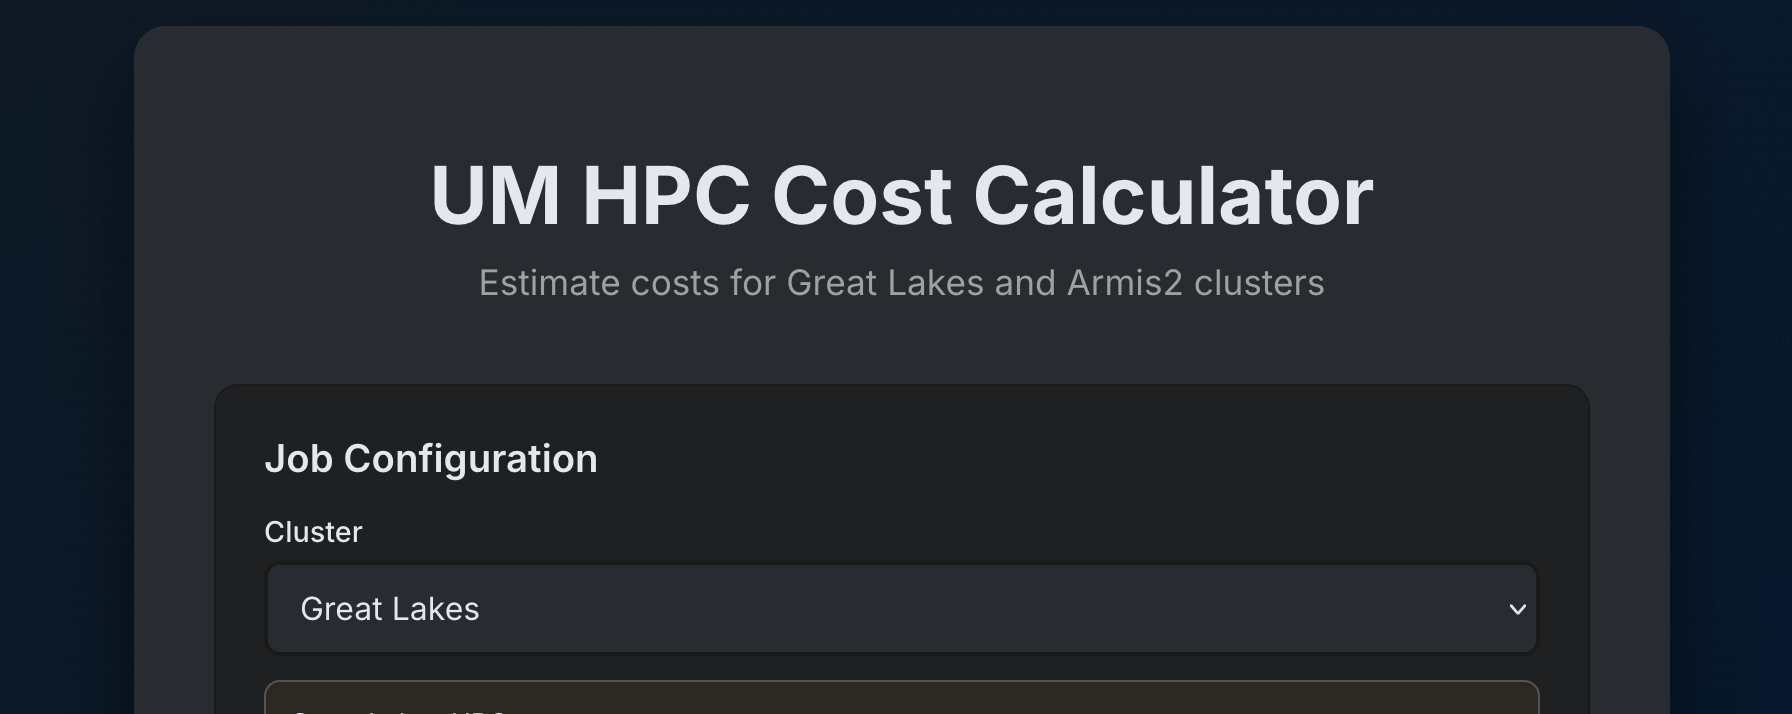Click the top of the configuration section

point(900,420)
